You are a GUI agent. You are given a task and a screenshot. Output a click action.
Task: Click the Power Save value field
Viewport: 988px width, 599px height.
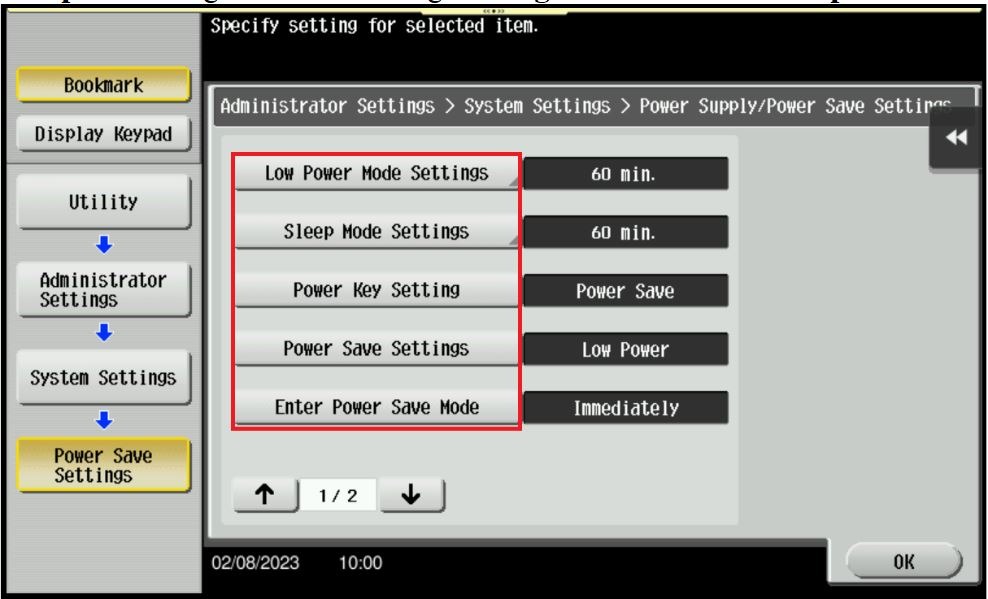pyautogui.click(x=626, y=292)
